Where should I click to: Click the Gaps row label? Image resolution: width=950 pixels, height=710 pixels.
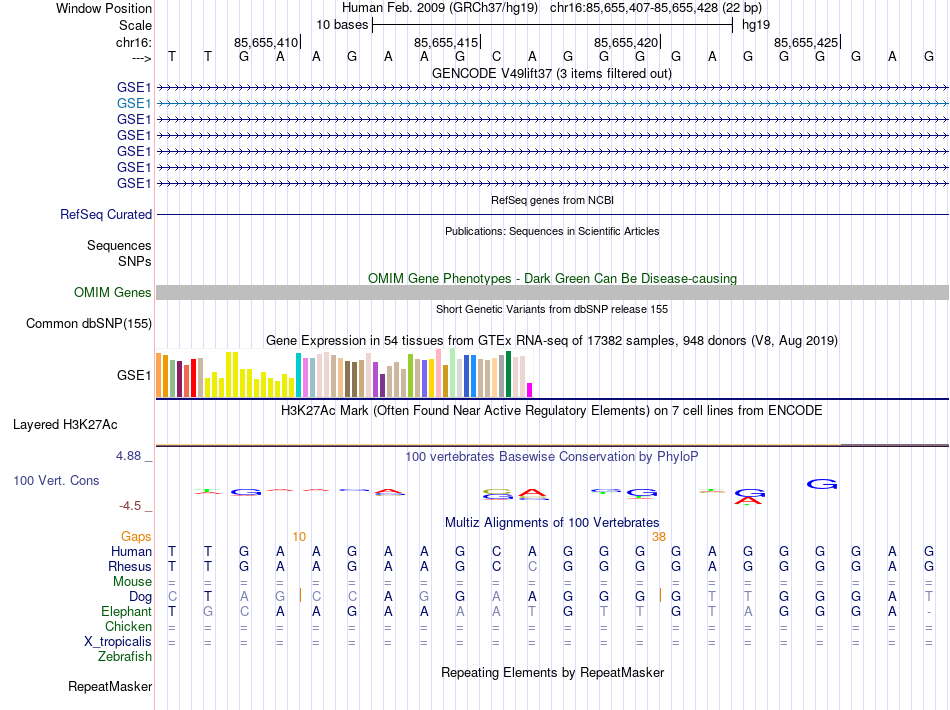136,536
